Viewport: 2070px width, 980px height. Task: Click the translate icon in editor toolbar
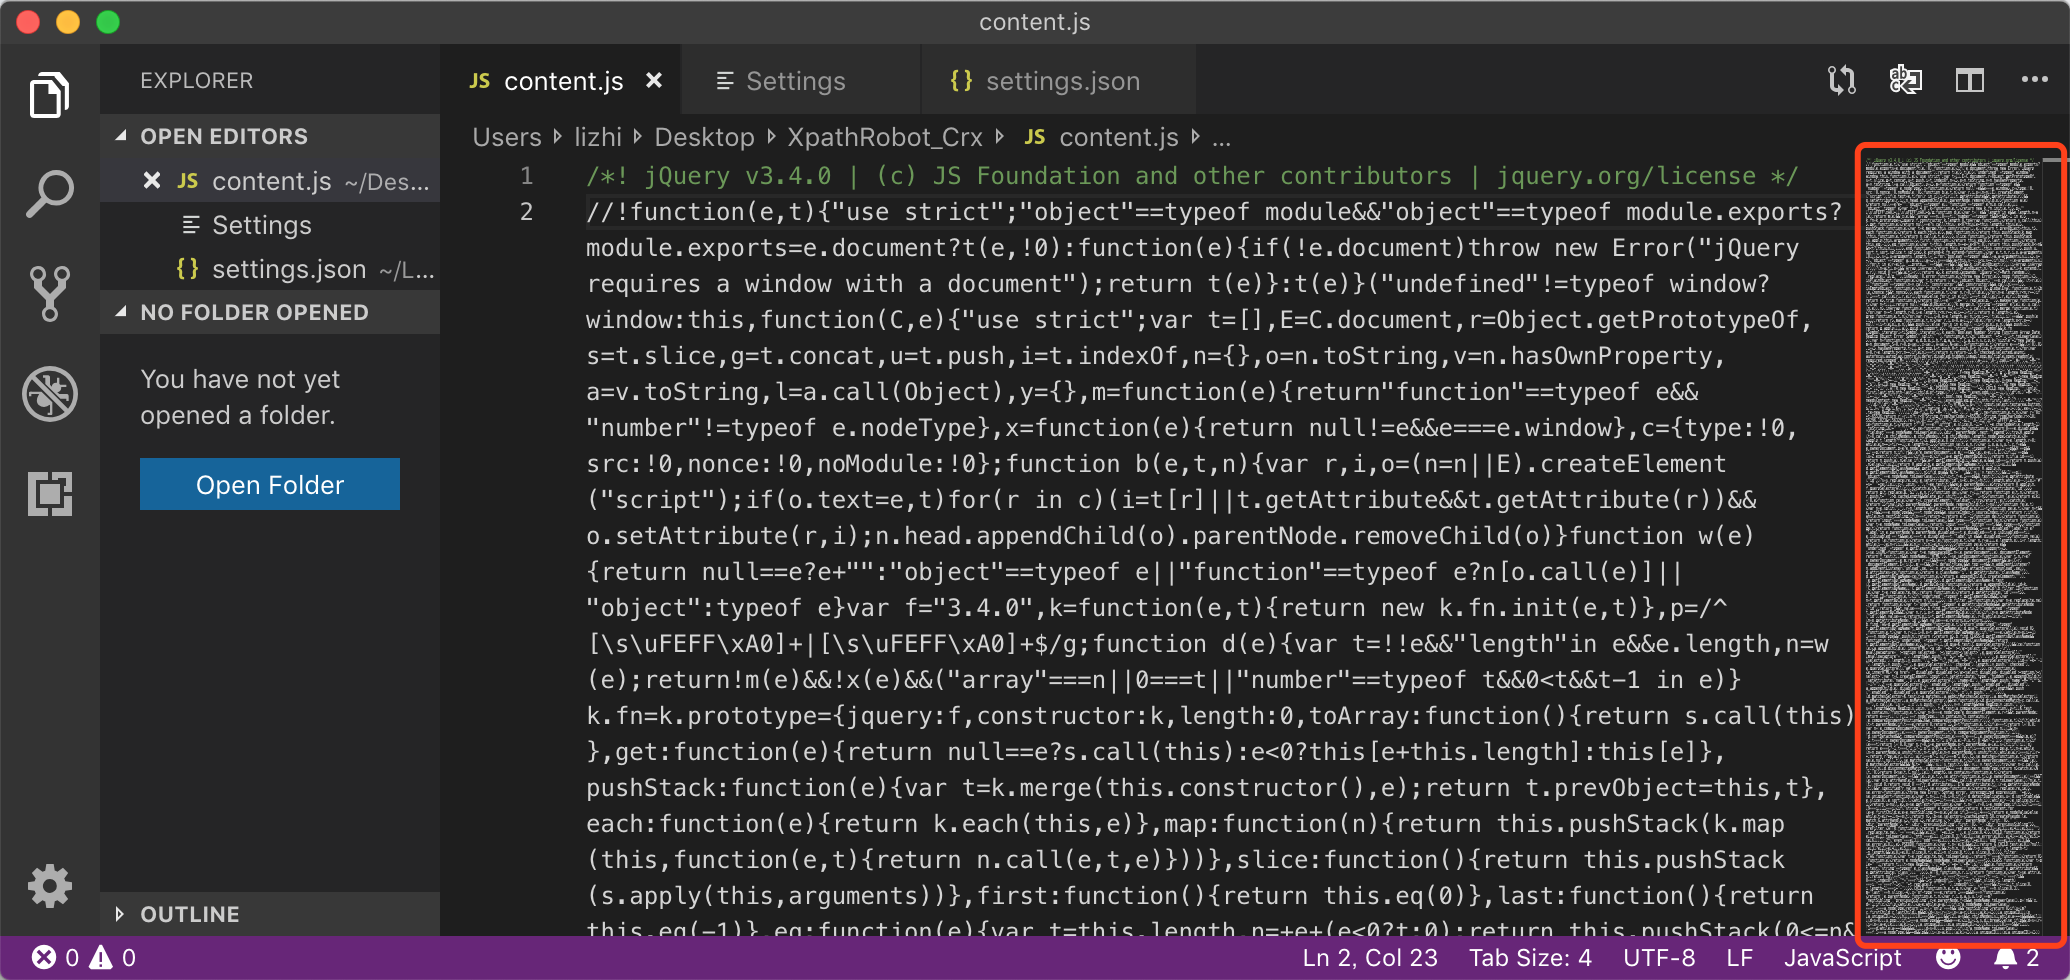pos(1905,80)
